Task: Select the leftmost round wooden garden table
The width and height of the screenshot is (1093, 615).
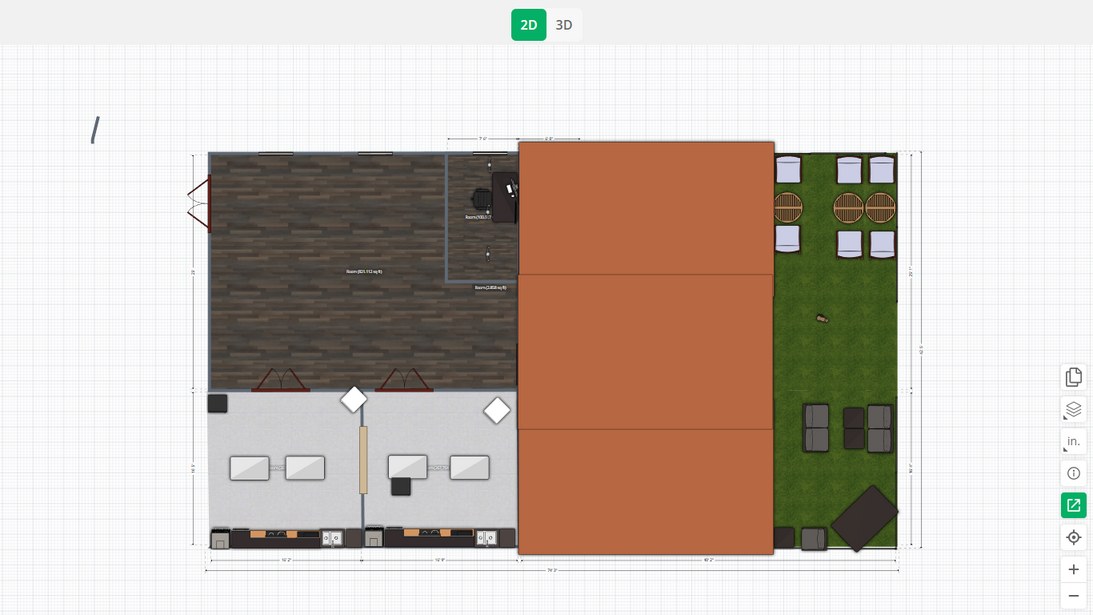Action: [788, 208]
